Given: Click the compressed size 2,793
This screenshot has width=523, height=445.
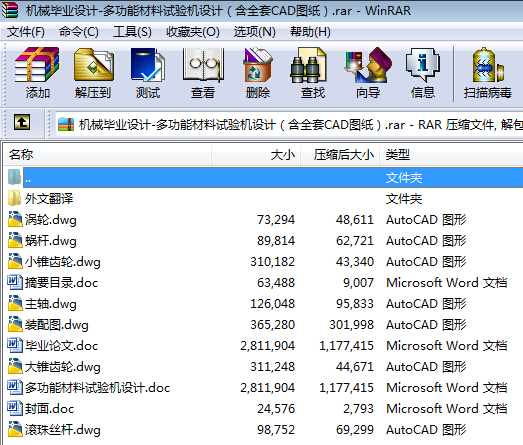Looking at the screenshot, I should [x=359, y=409].
